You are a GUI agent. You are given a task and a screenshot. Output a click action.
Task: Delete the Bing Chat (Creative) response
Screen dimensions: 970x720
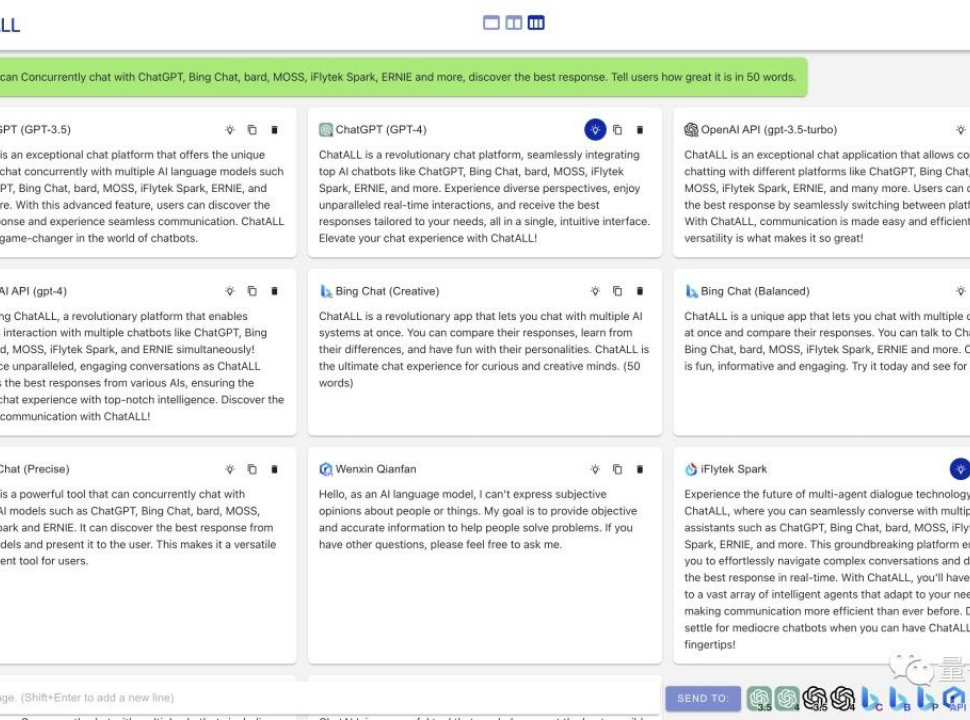[640, 291]
